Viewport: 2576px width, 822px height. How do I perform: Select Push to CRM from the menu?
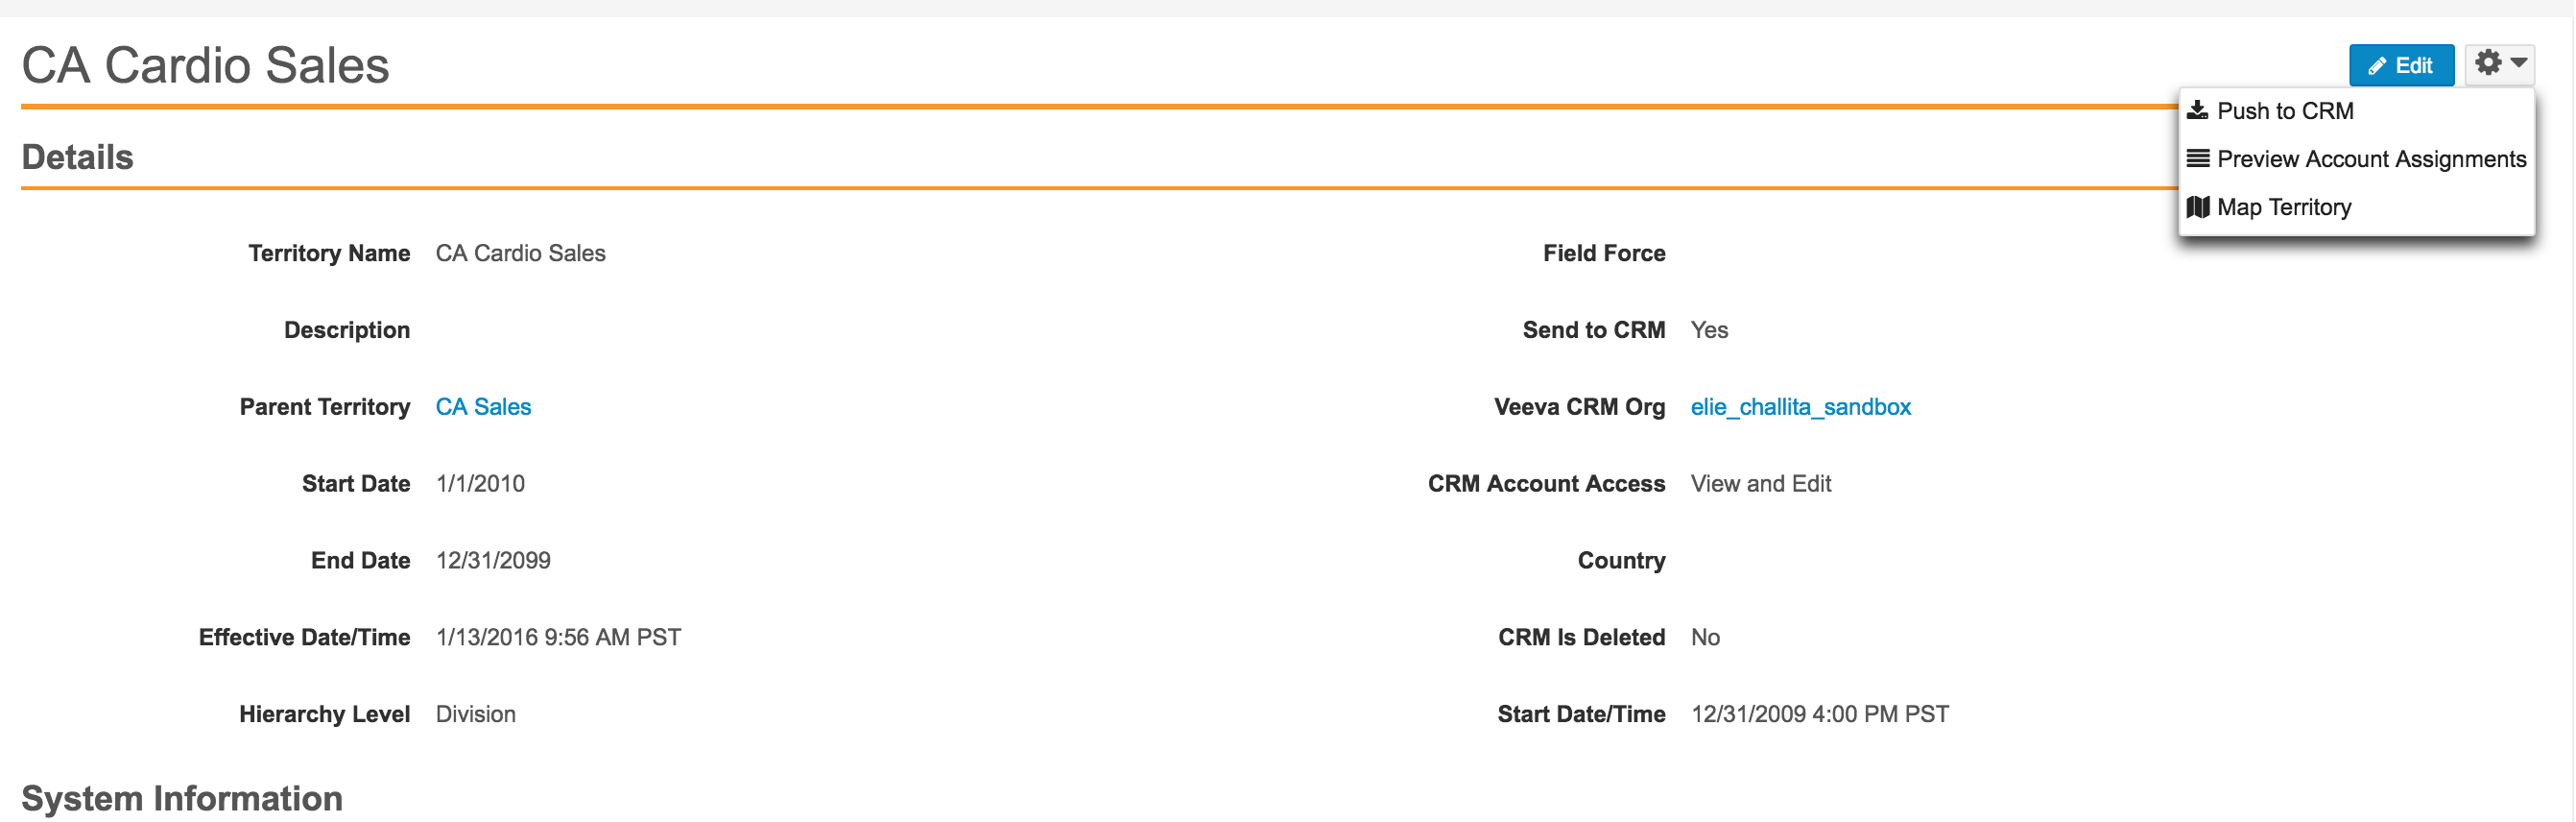click(x=2285, y=111)
